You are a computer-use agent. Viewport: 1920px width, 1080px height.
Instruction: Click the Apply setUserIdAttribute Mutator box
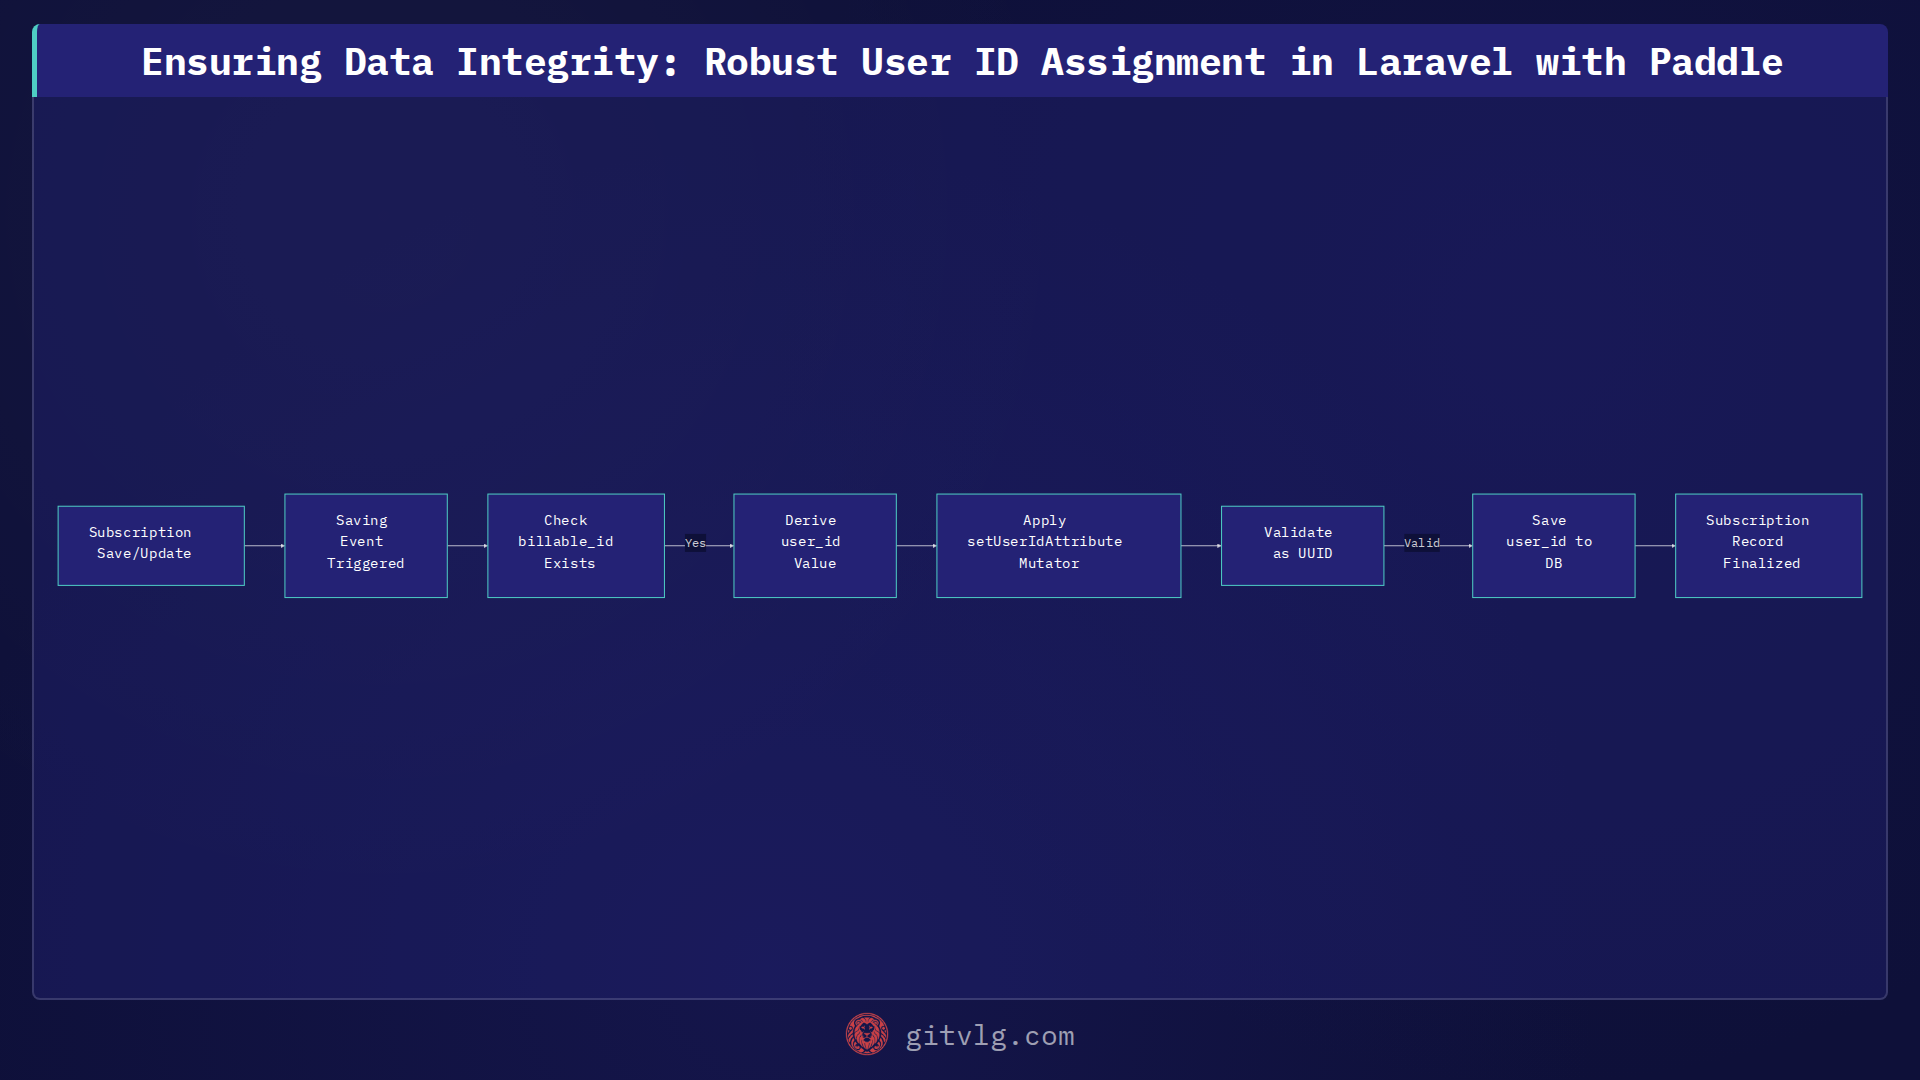[1059, 545]
